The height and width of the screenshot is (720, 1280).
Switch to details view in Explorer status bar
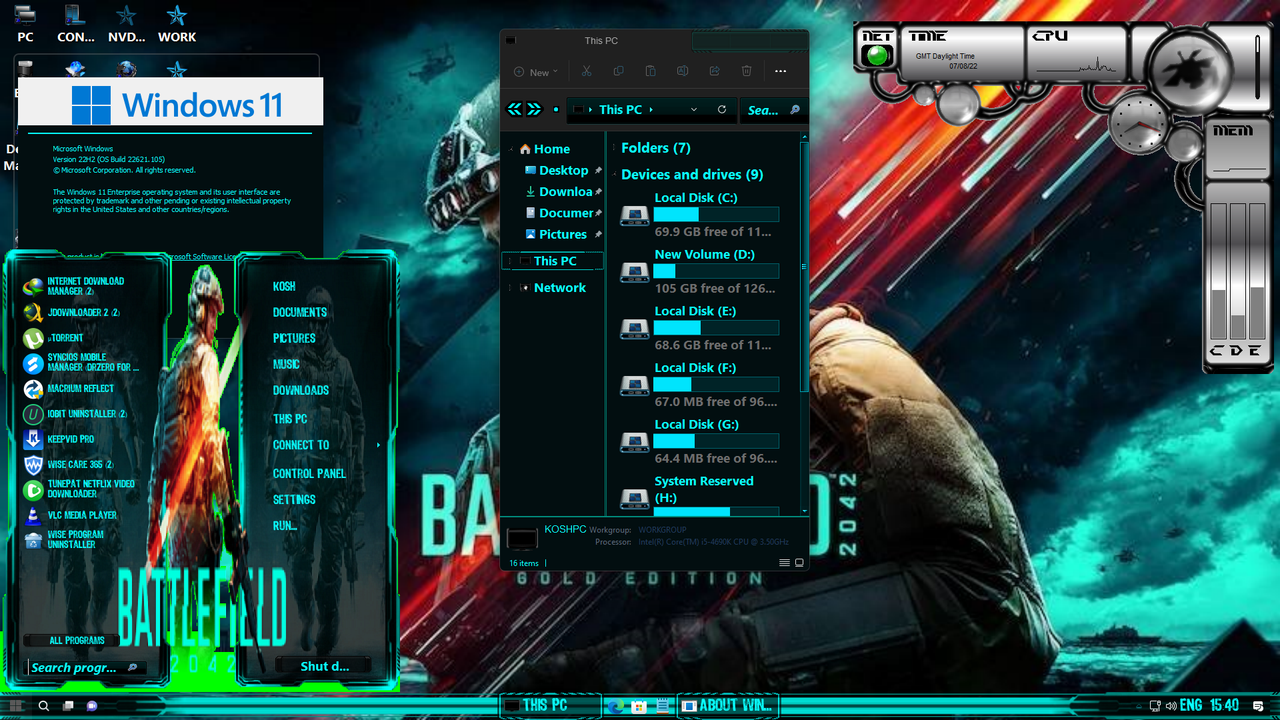784,563
